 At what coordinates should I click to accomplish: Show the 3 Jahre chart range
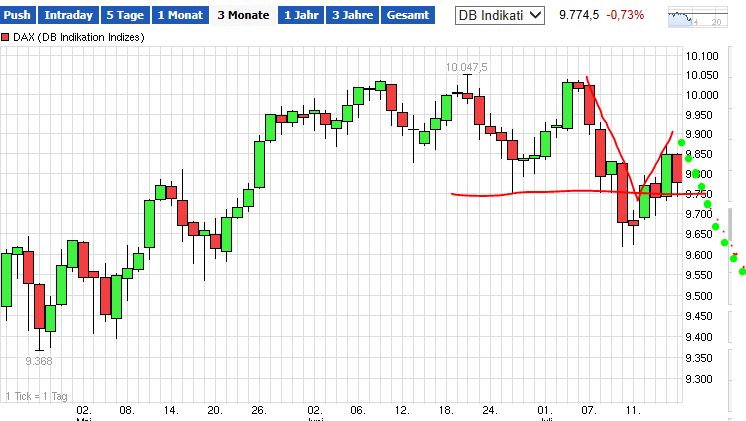[x=353, y=15]
